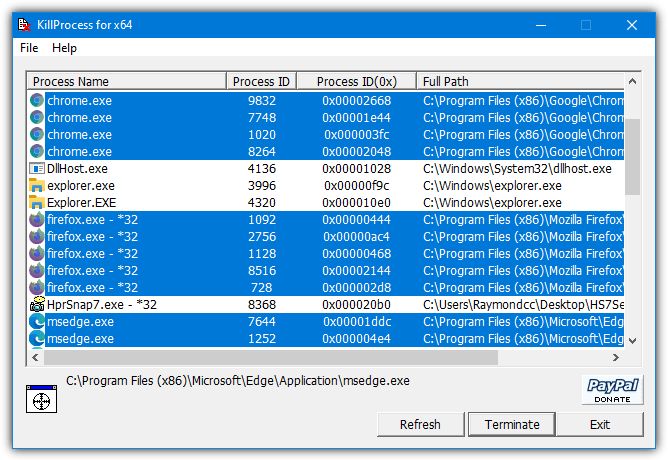Click the chrome.exe icon for process 9832

pyautogui.click(x=37, y=101)
